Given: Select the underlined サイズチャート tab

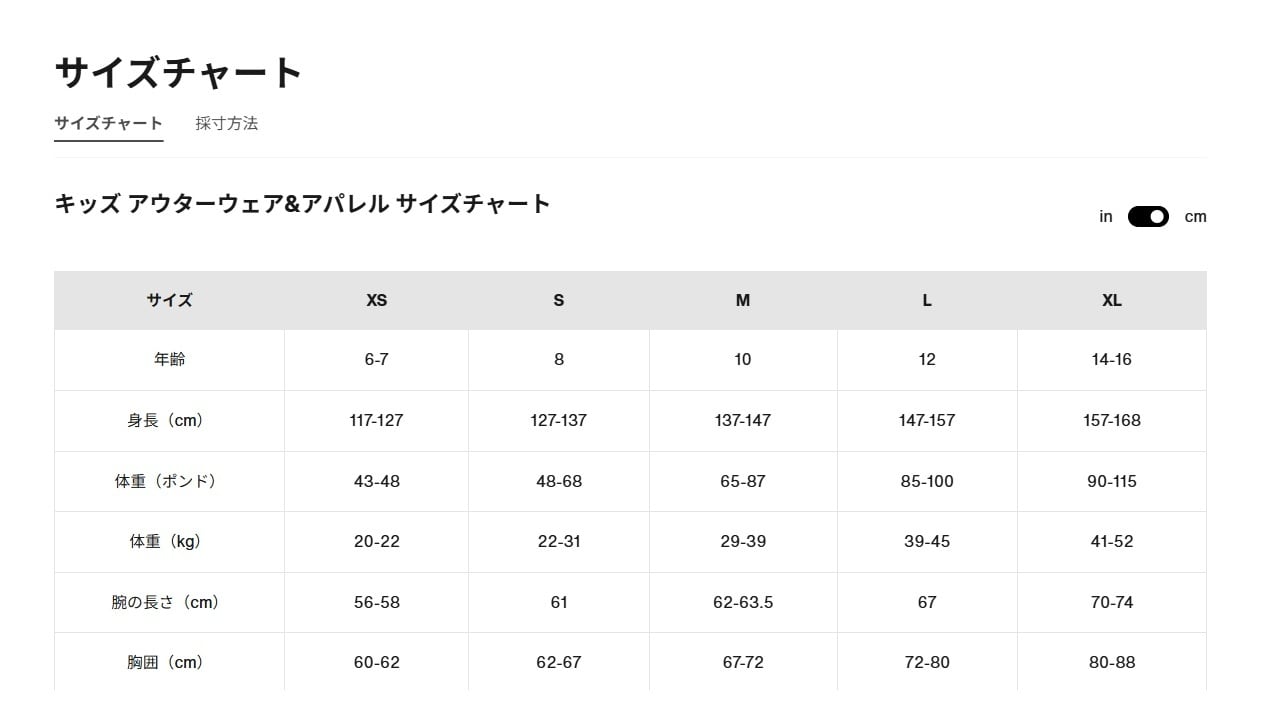Looking at the screenshot, I should click(108, 124).
